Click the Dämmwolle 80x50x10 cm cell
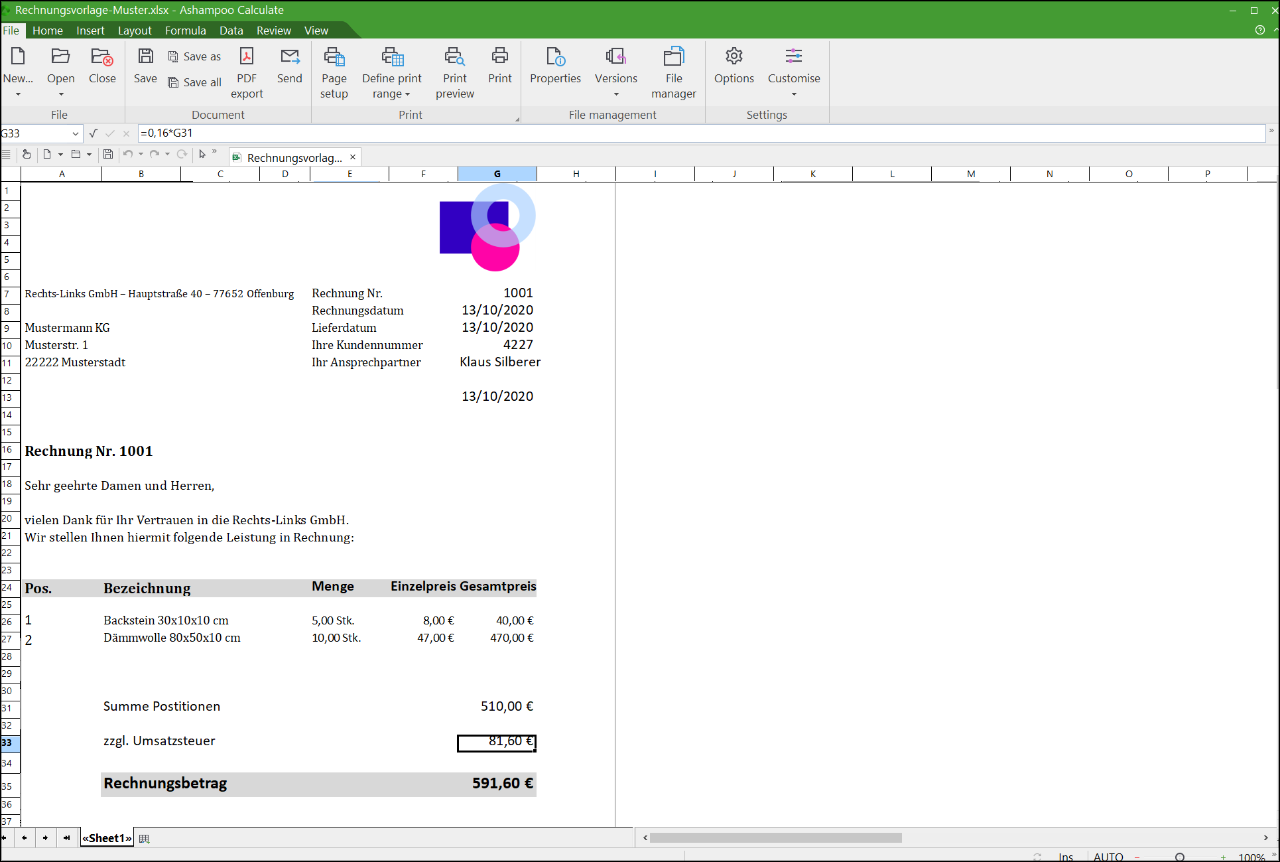Viewport: 1280px width, 862px height. click(171, 638)
